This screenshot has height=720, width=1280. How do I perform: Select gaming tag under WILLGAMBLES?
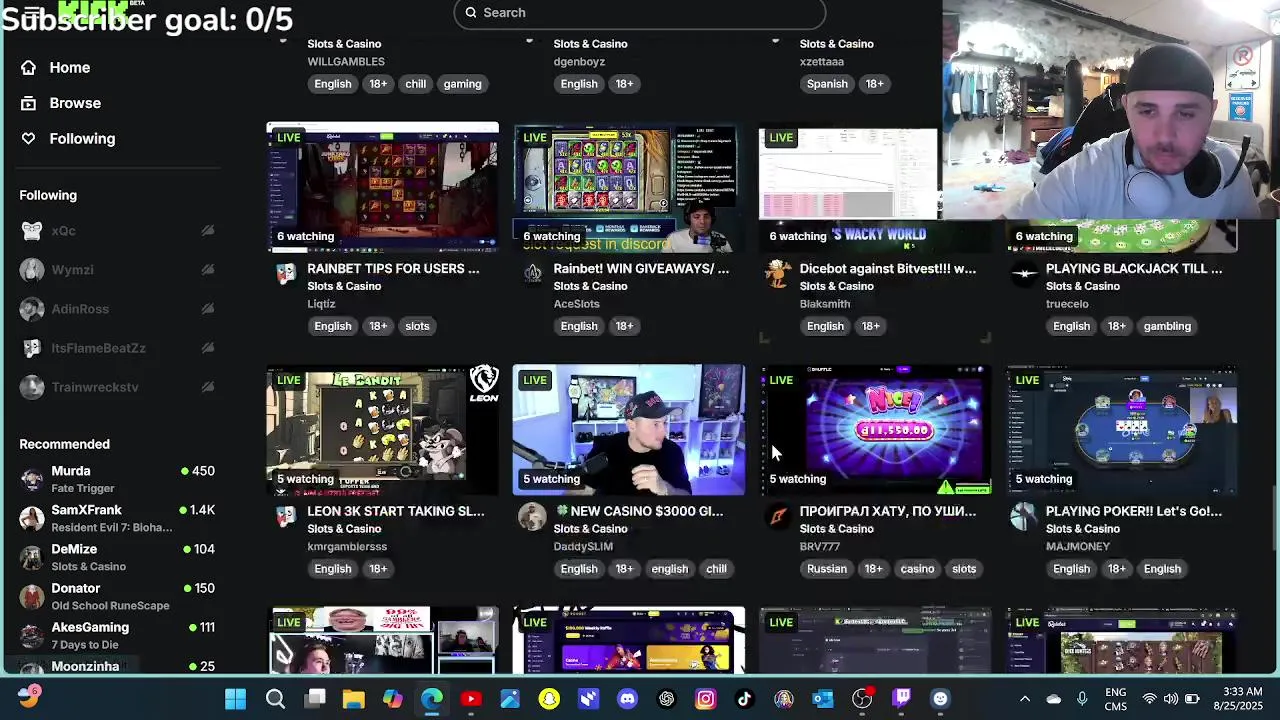(462, 84)
